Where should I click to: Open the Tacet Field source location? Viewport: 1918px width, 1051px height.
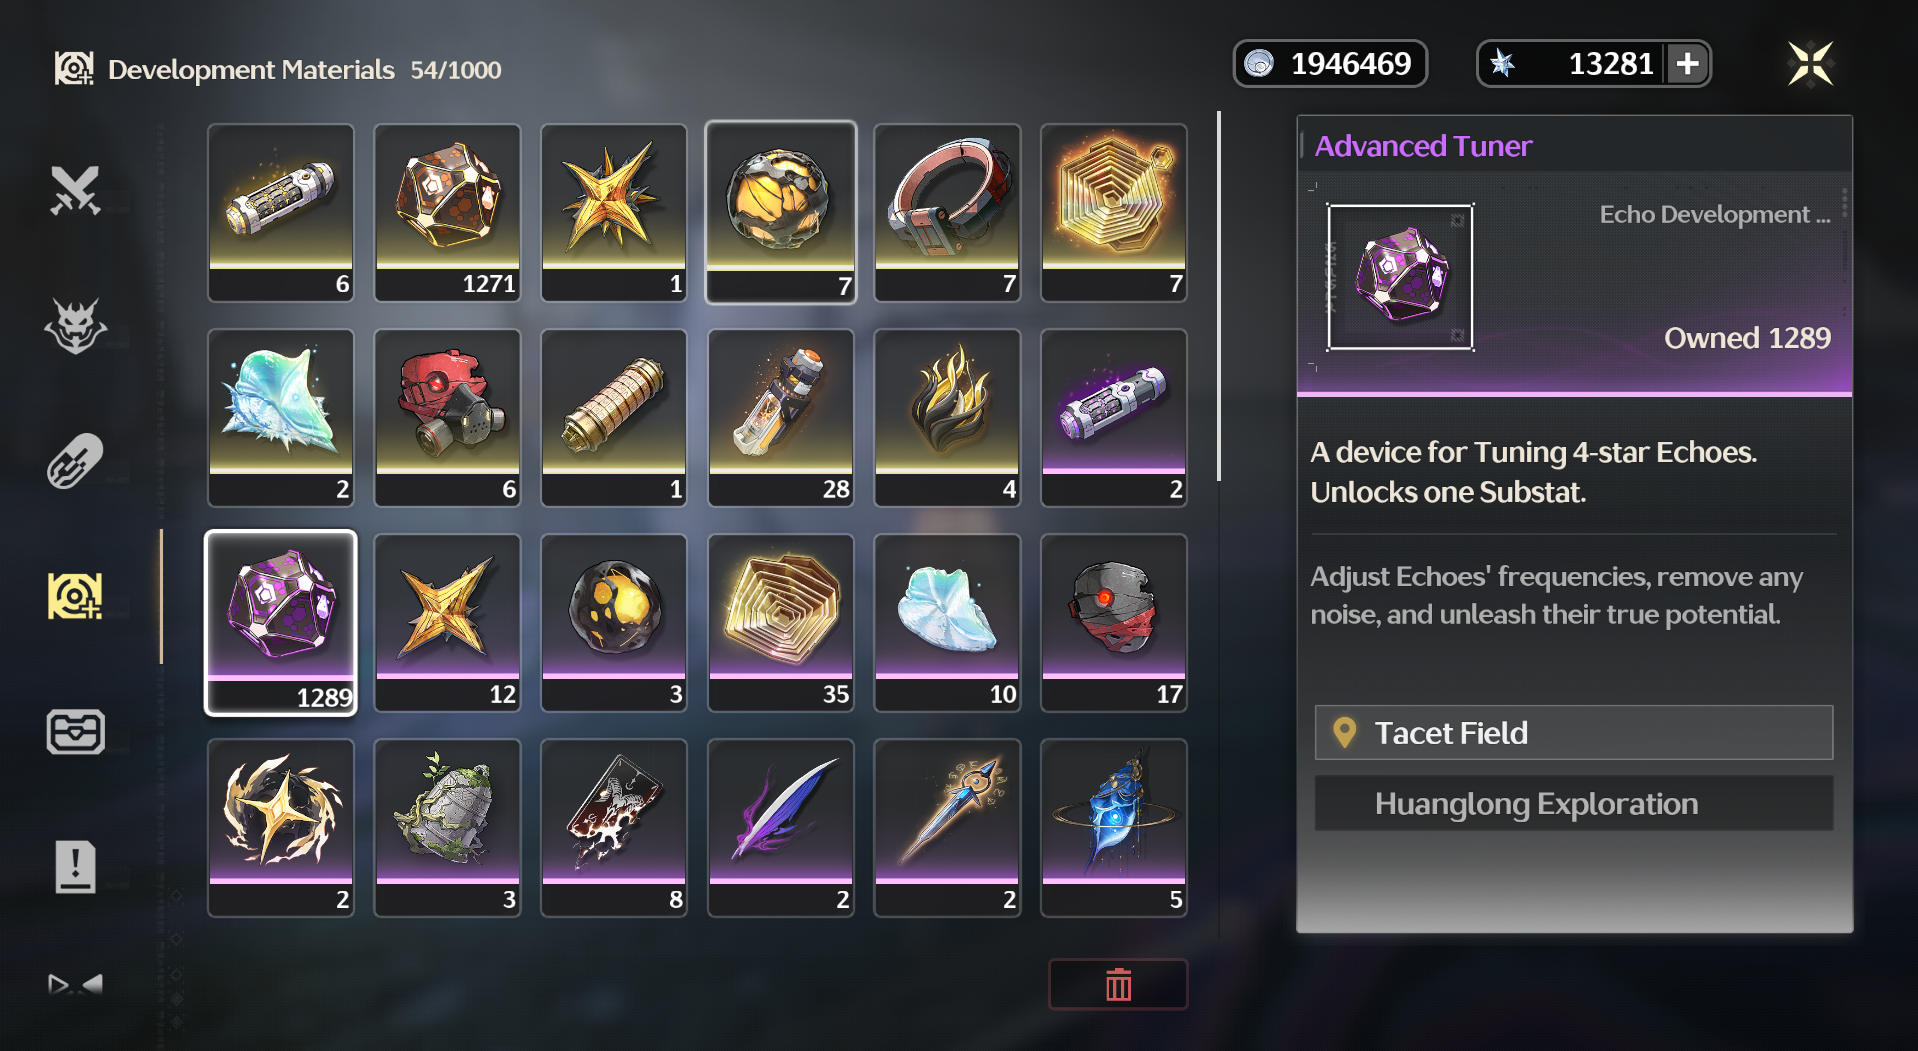click(1573, 733)
